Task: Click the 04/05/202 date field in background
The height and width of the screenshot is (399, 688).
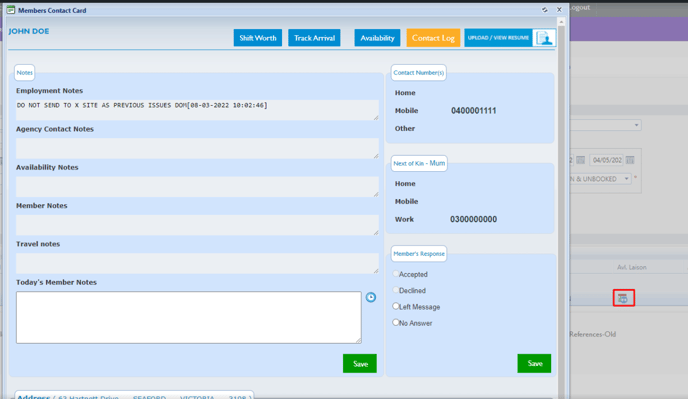Action: click(606, 160)
